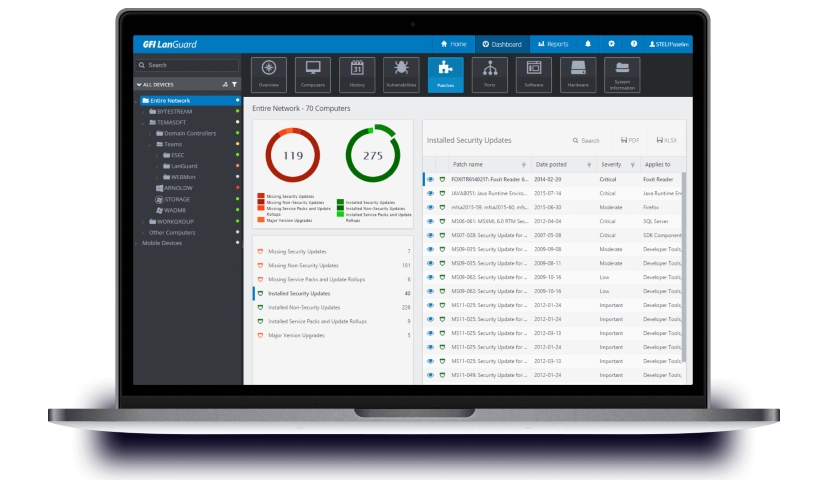Click the shield icon on FOXITR6140217 row
Viewport: 840px width, 480px height.
pyautogui.click(x=442, y=179)
